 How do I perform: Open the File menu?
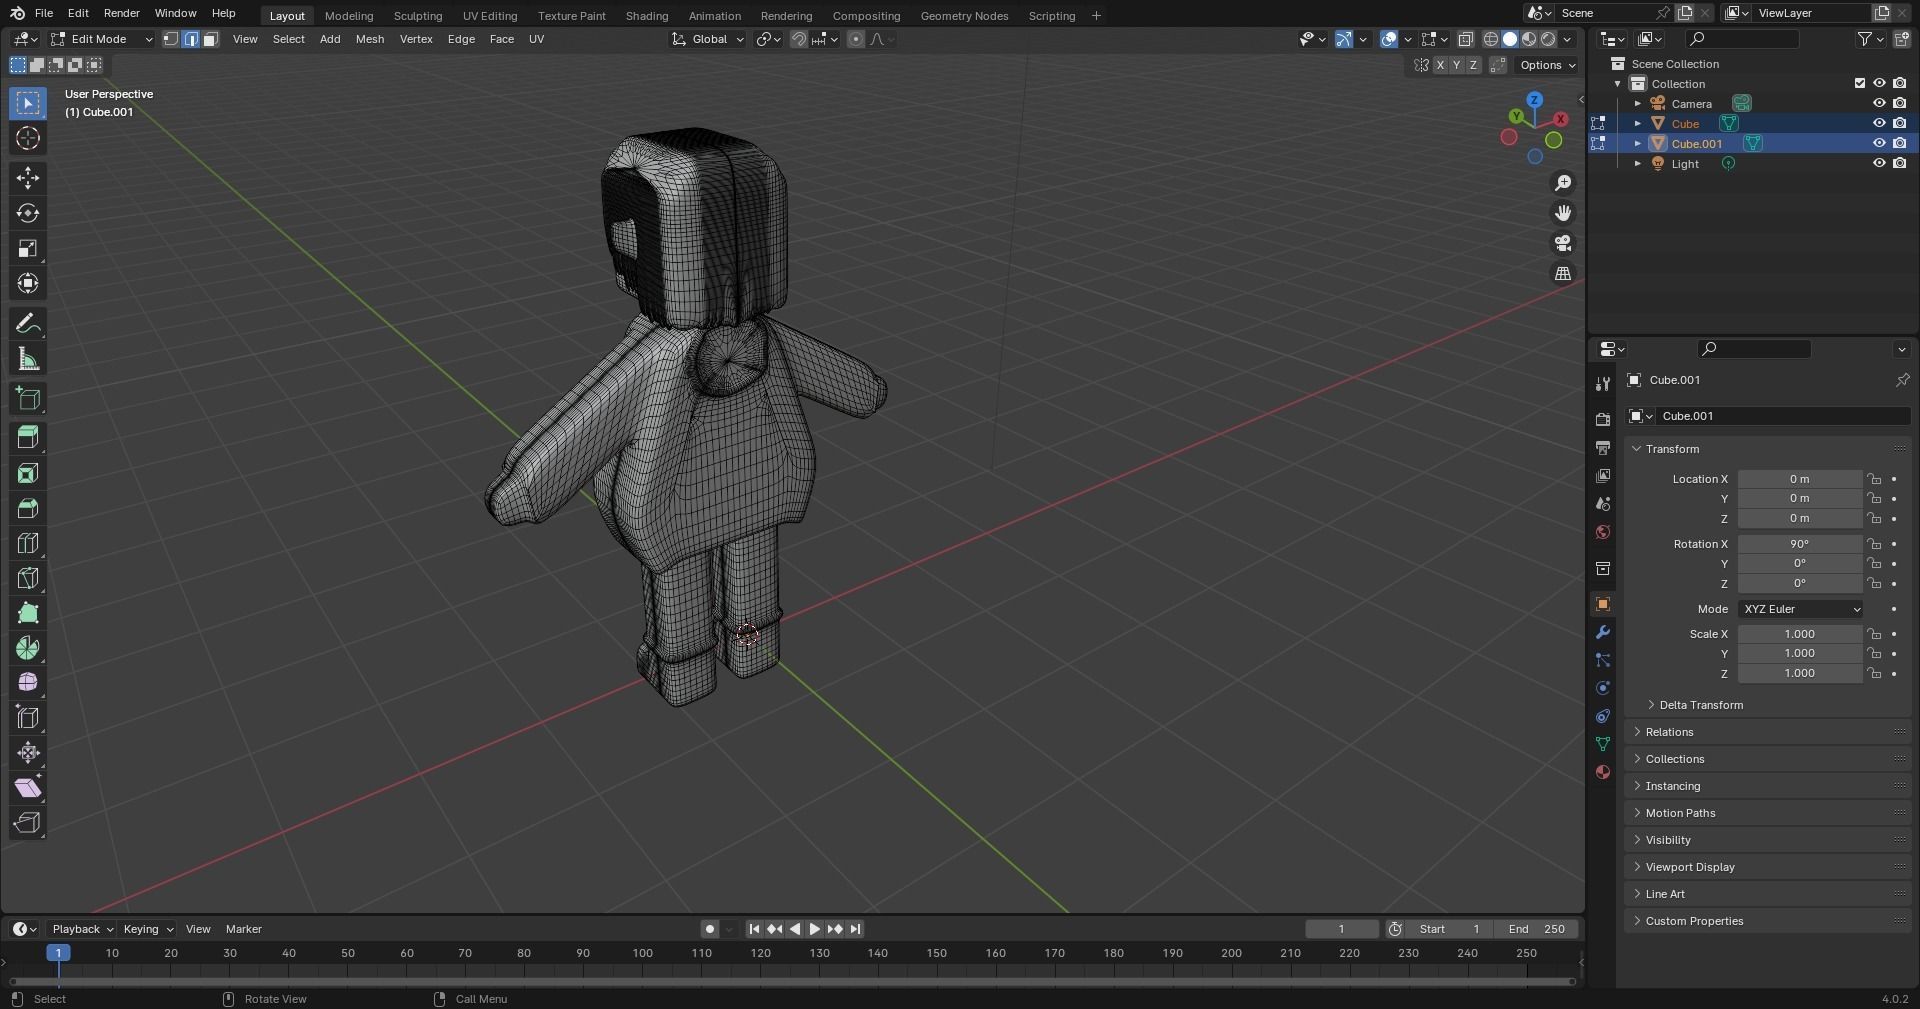pyautogui.click(x=44, y=13)
